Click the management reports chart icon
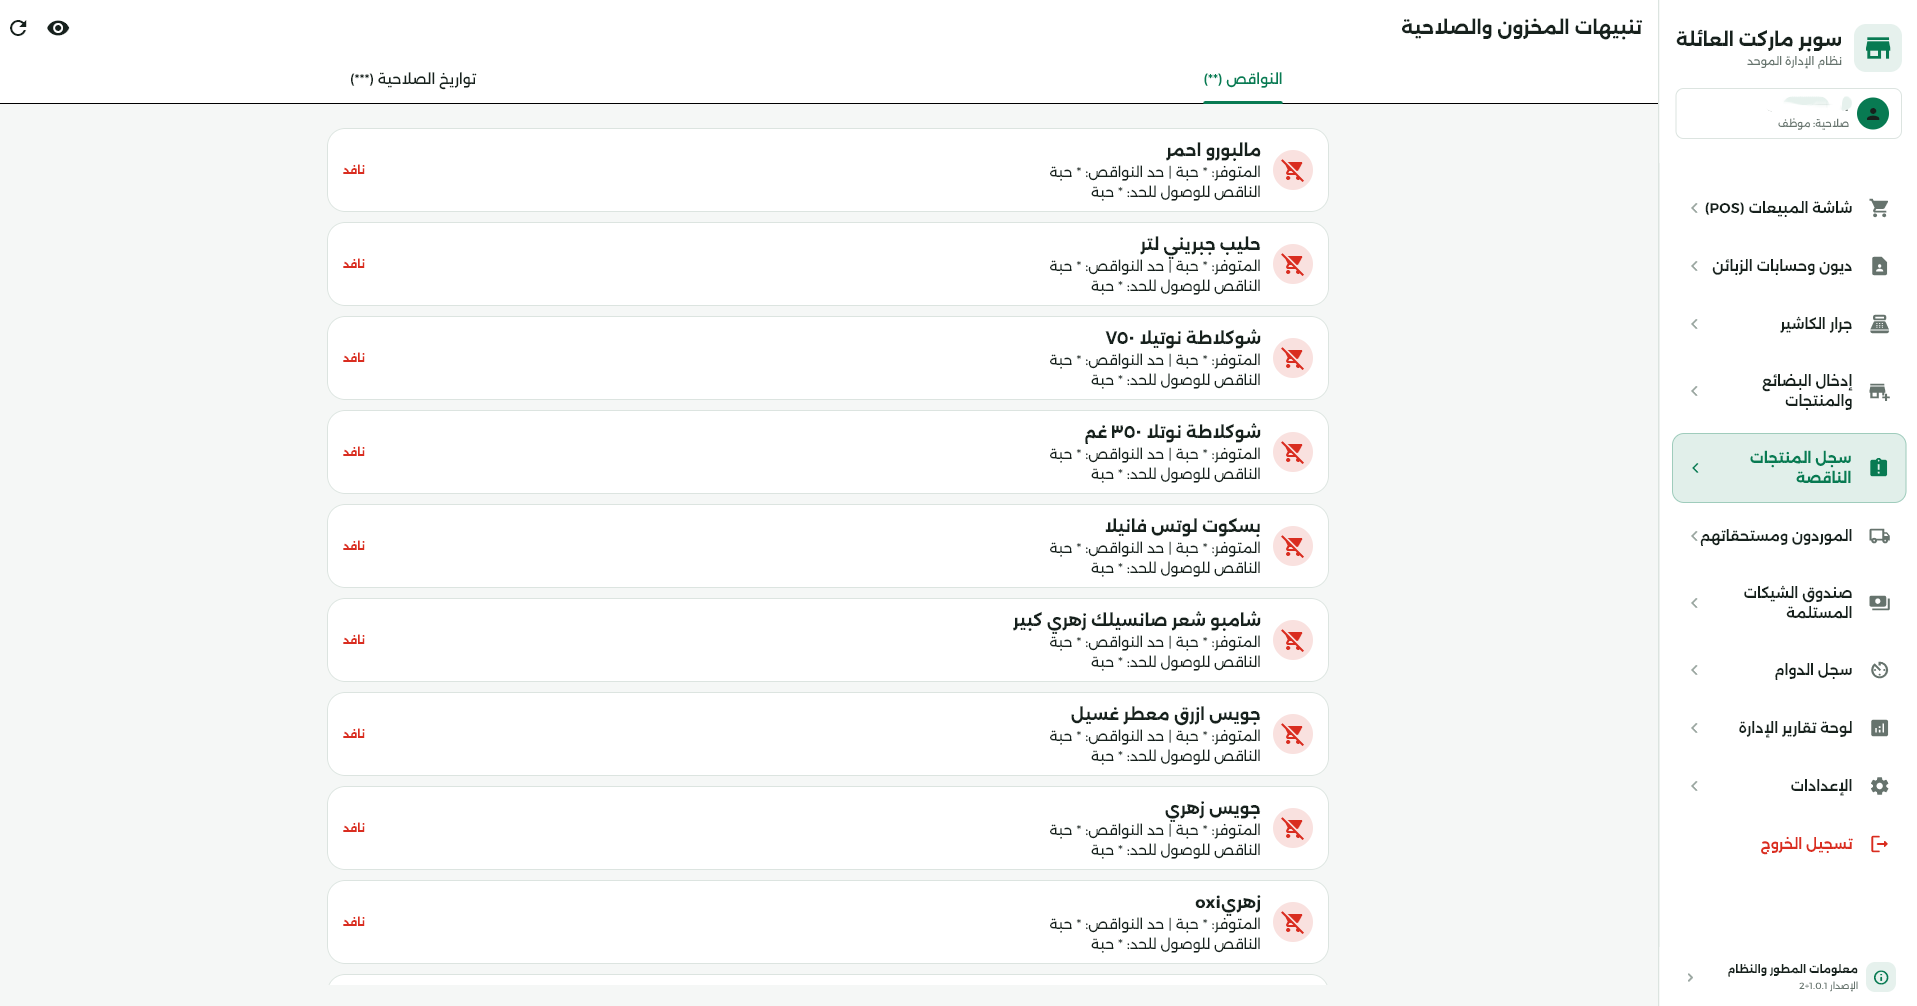Screen dimensions: 1917x1006 click(1879, 728)
